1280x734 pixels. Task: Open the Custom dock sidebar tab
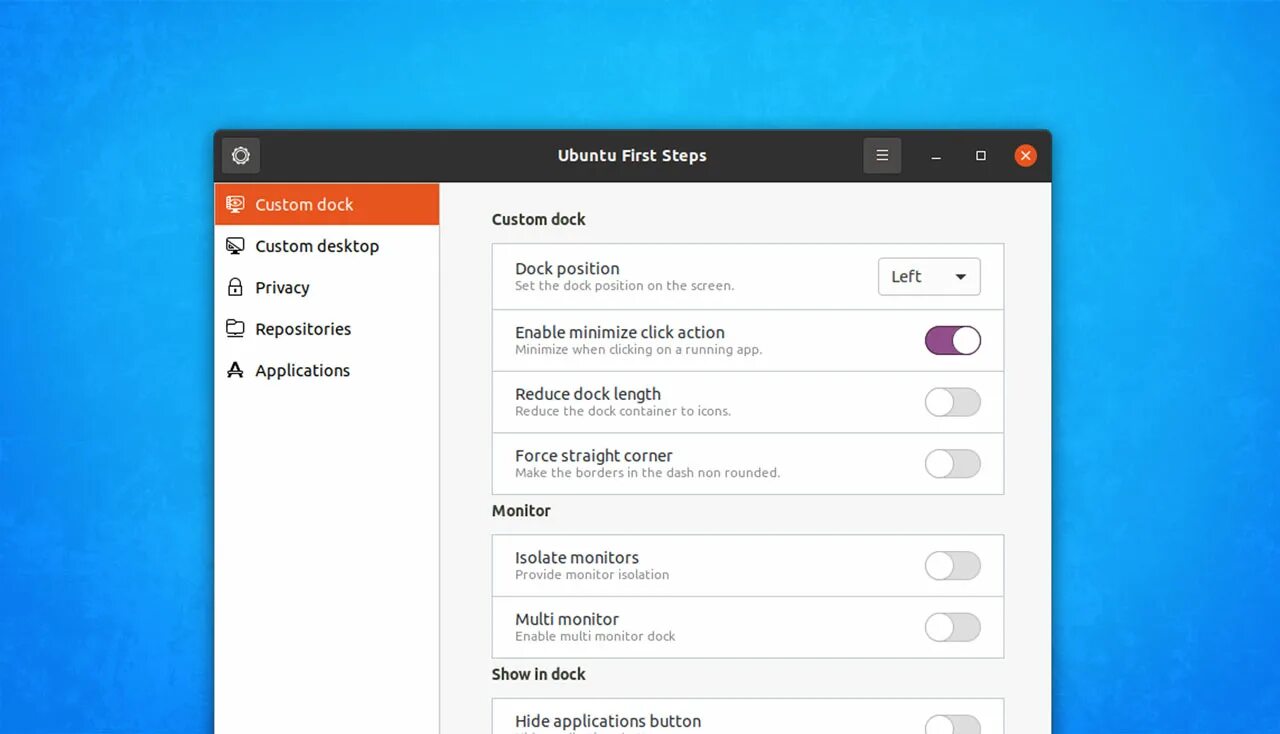(x=327, y=204)
